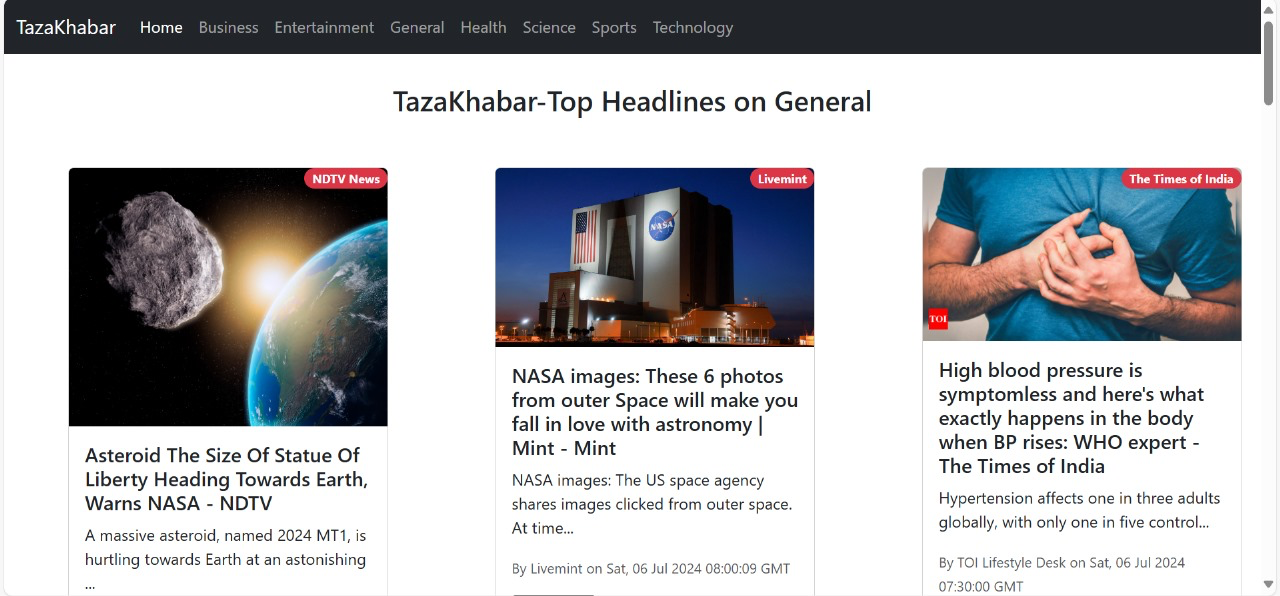Open the Business category
Image resolution: width=1280 pixels, height=596 pixels.
(x=228, y=27)
